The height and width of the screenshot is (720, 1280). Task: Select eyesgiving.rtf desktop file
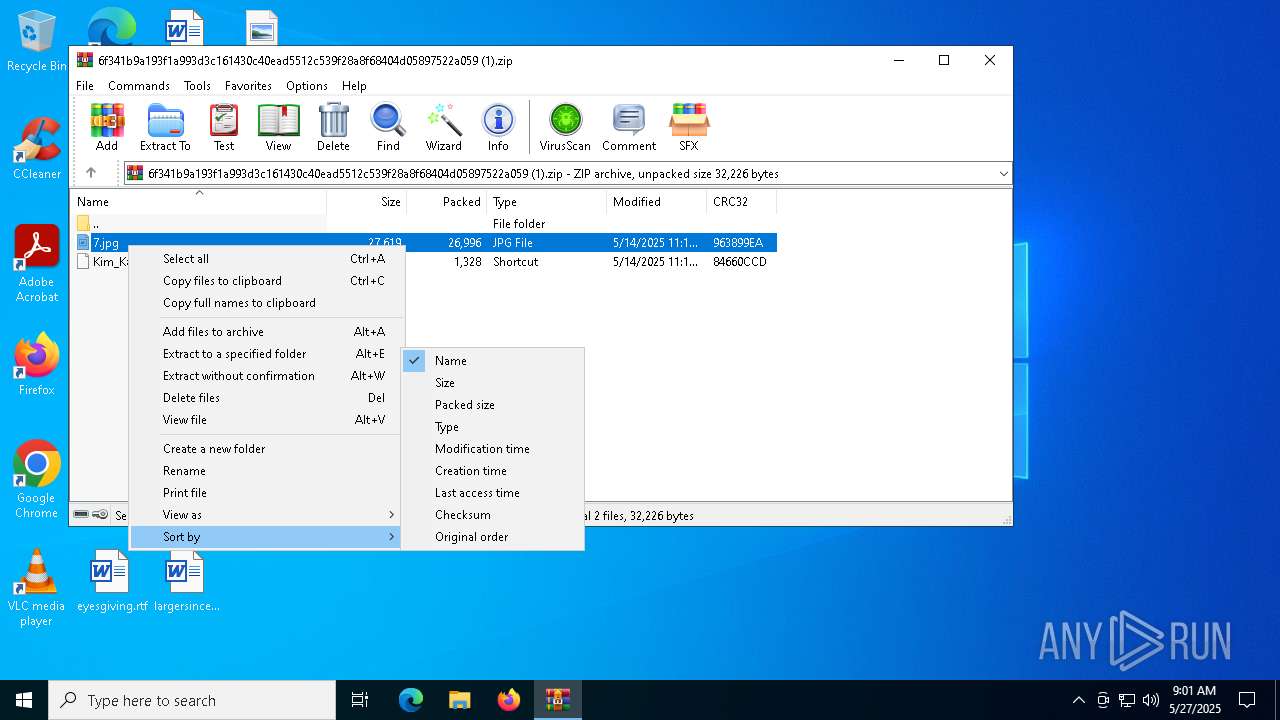click(x=111, y=581)
